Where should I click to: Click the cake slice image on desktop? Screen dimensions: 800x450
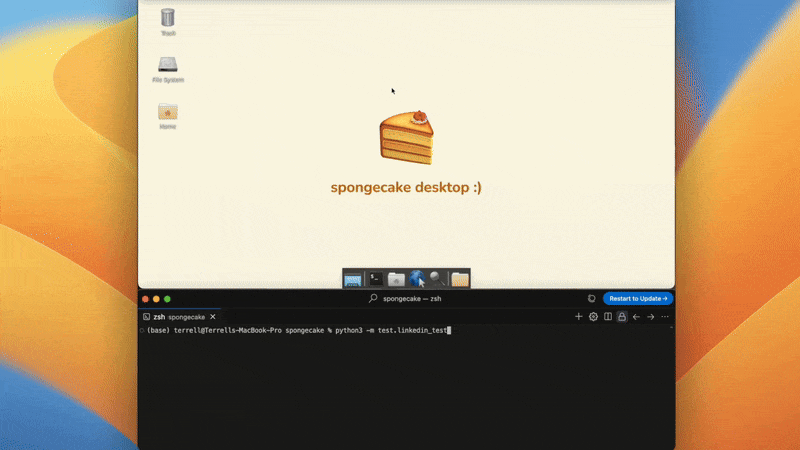pyautogui.click(x=407, y=137)
